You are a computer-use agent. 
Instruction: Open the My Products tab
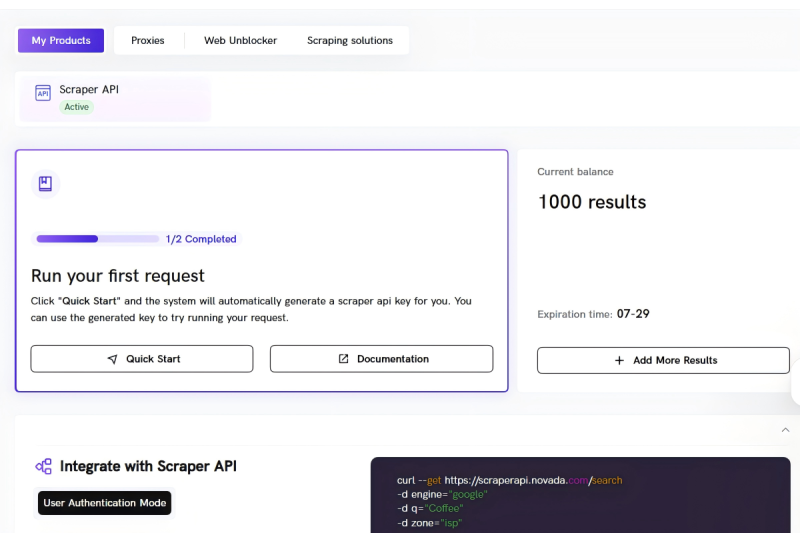pos(61,40)
